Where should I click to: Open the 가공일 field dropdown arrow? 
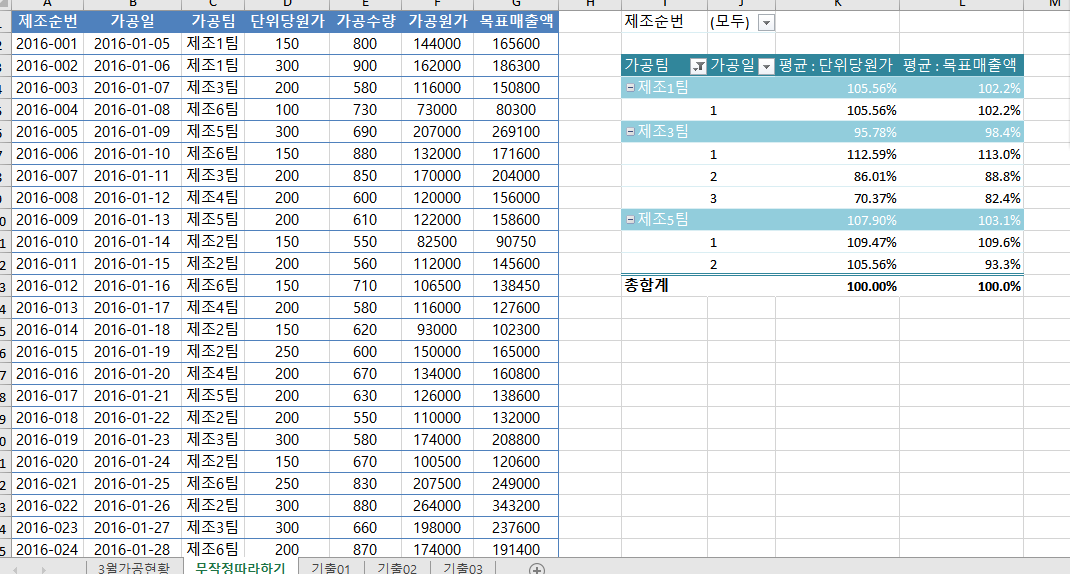click(x=766, y=66)
